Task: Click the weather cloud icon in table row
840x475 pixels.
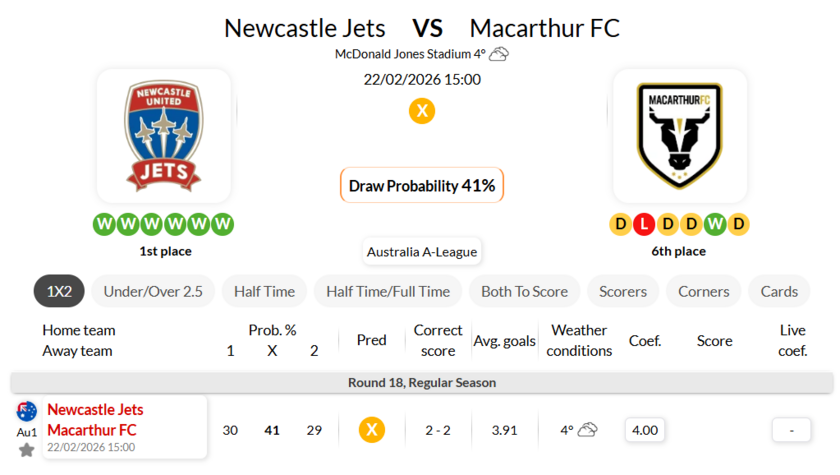Action: tap(588, 430)
